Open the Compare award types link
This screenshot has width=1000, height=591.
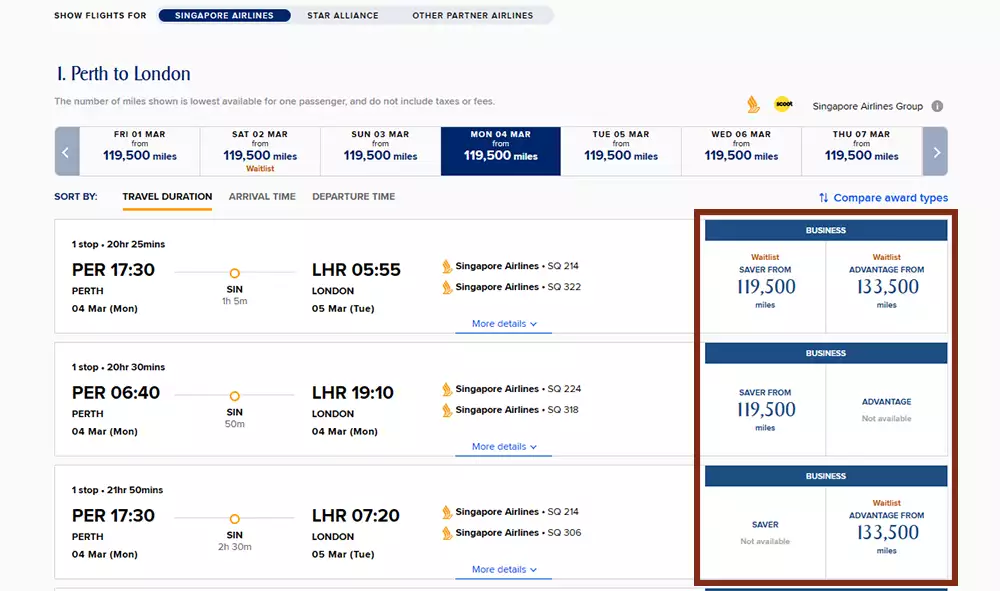tap(890, 198)
